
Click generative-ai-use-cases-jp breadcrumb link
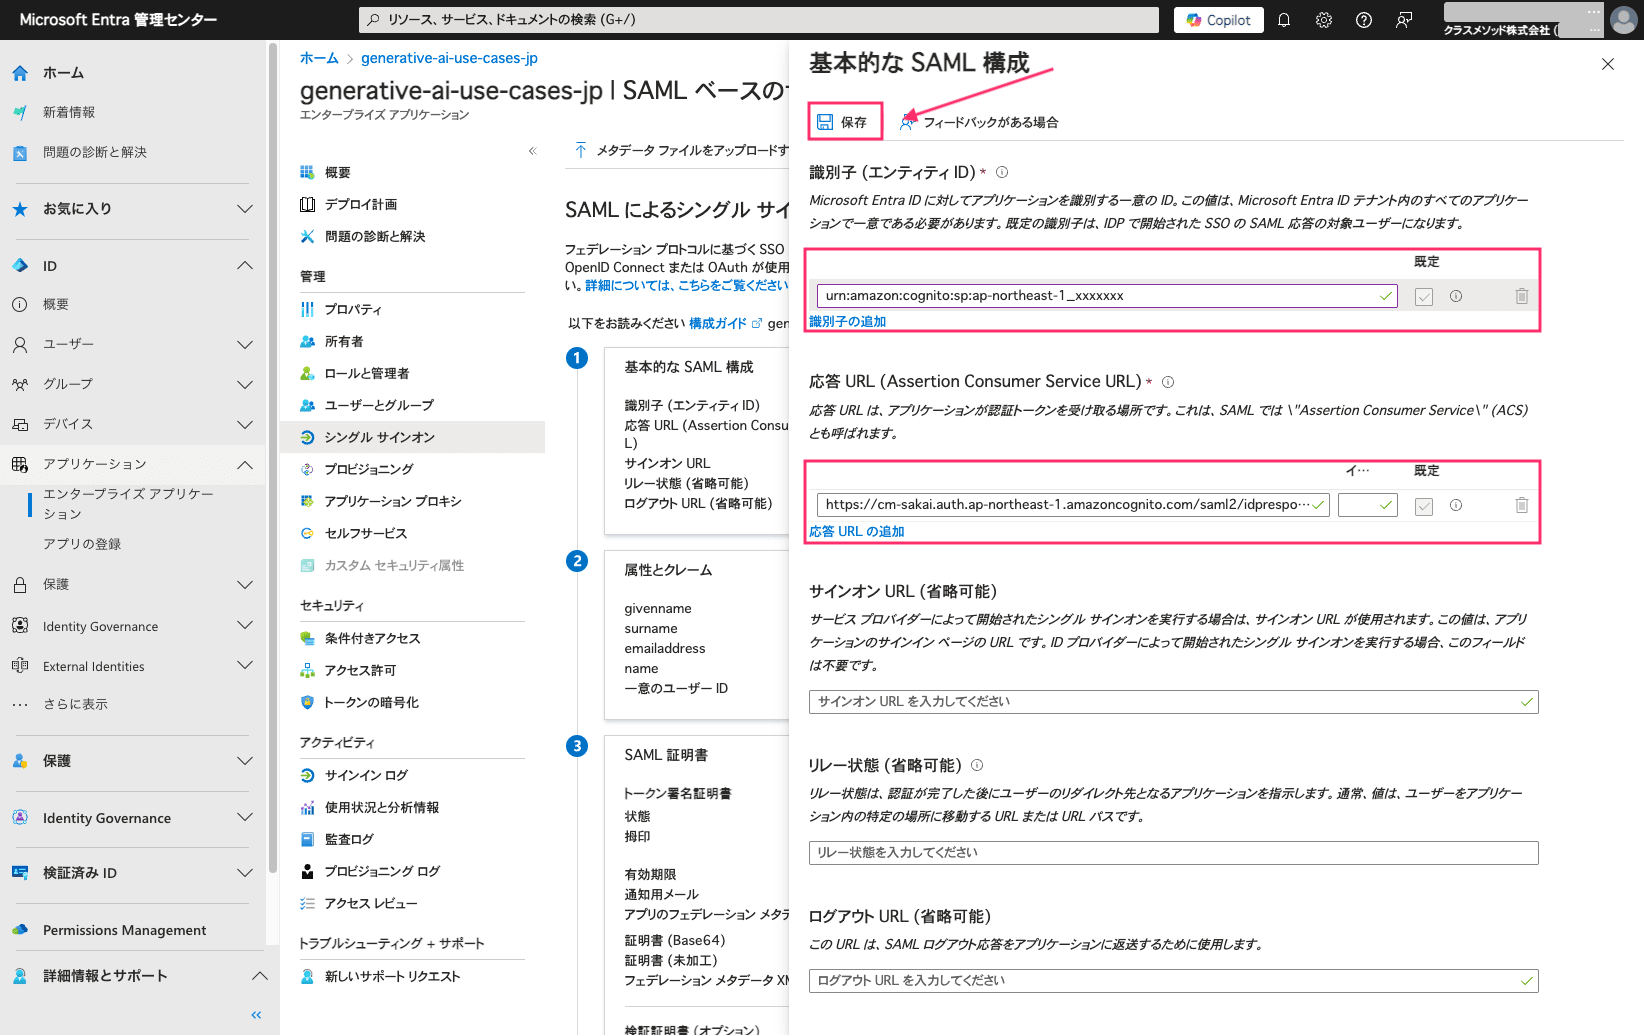click(x=449, y=58)
